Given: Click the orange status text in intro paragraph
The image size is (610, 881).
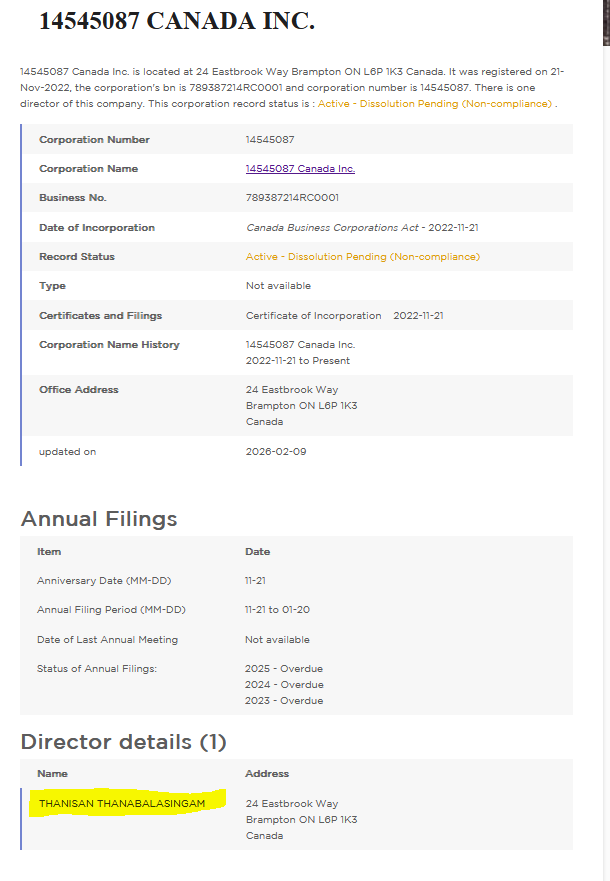Looking at the screenshot, I should coord(435,103).
